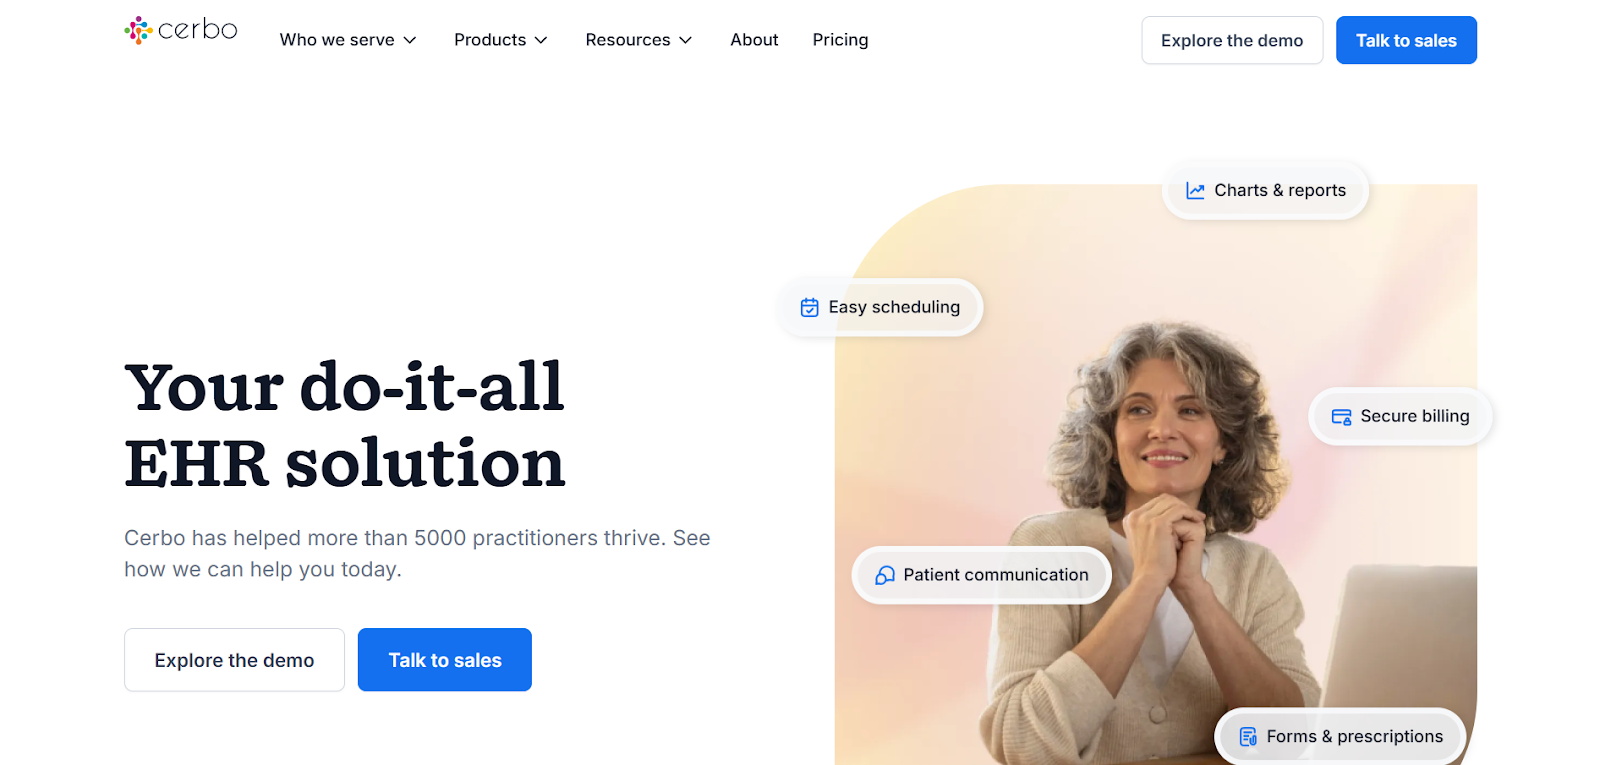Click the Charts & reports chart icon
The width and height of the screenshot is (1600, 765).
[1195, 191]
